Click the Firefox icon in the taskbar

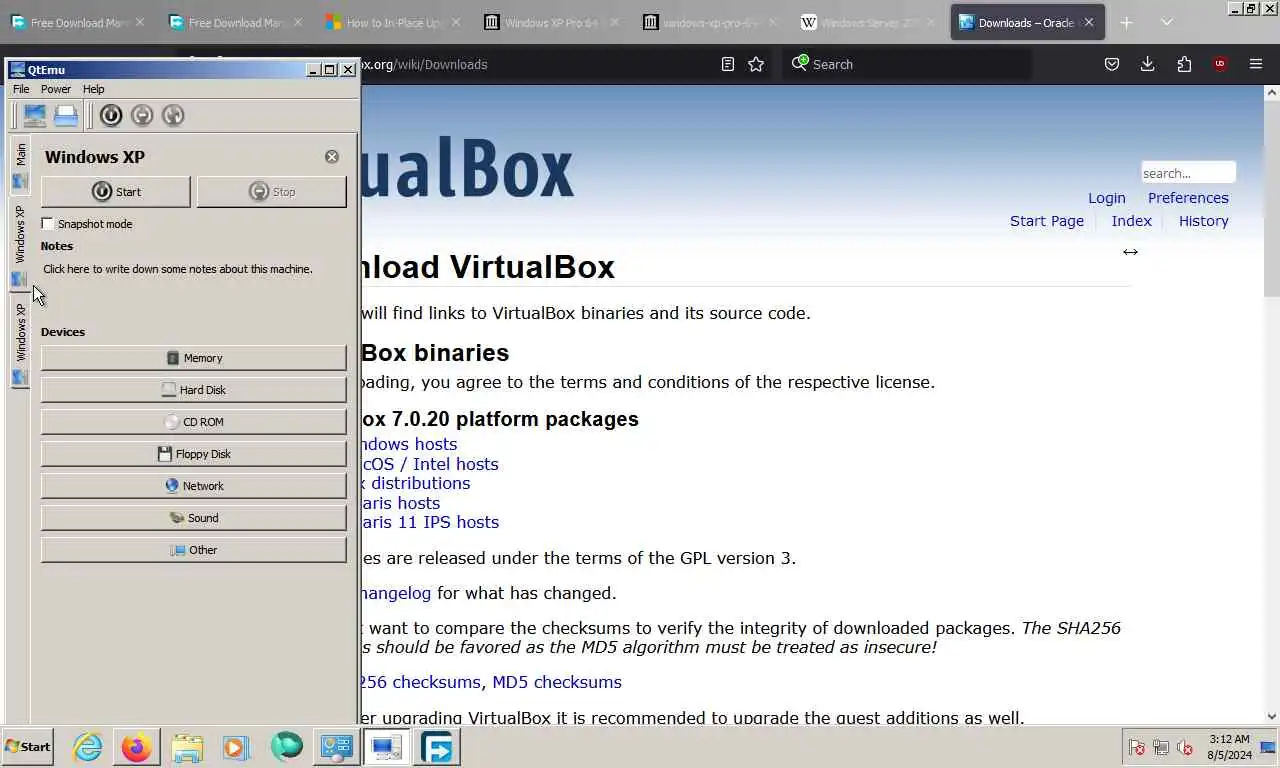tap(137, 747)
